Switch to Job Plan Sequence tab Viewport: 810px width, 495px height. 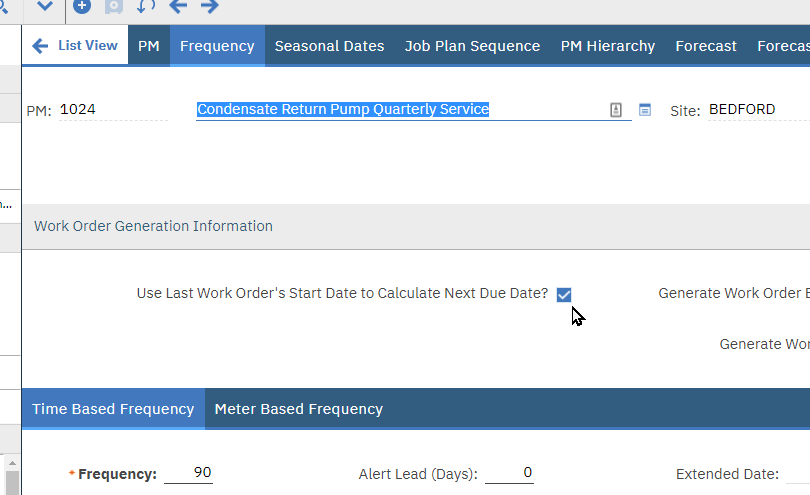(472, 46)
